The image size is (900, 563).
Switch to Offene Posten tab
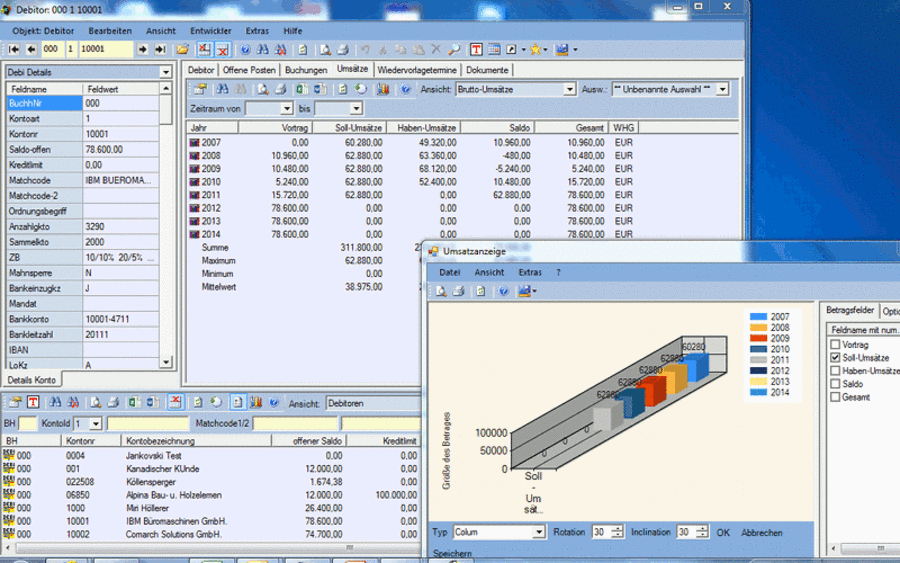pyautogui.click(x=249, y=70)
